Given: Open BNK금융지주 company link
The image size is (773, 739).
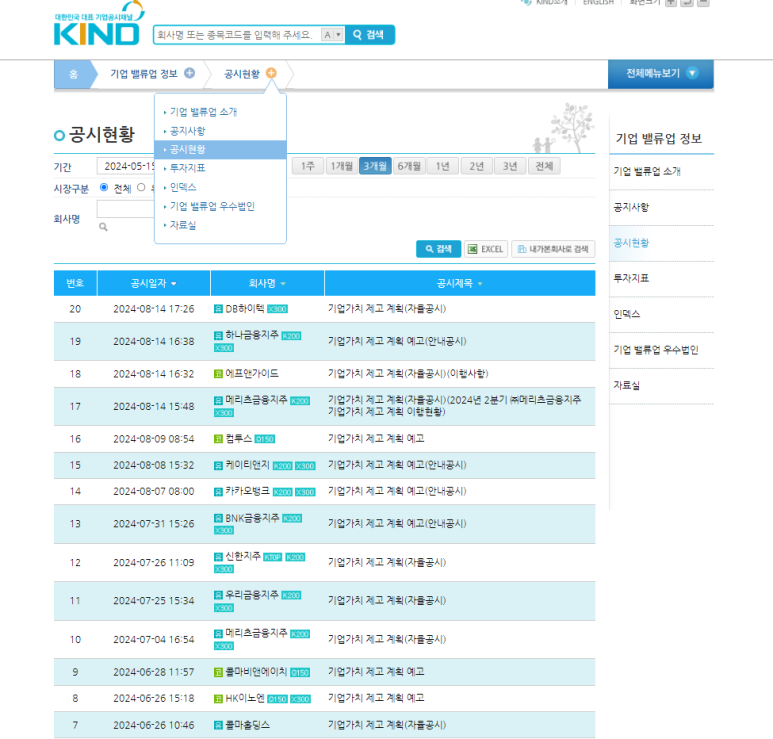Looking at the screenshot, I should point(252,518).
